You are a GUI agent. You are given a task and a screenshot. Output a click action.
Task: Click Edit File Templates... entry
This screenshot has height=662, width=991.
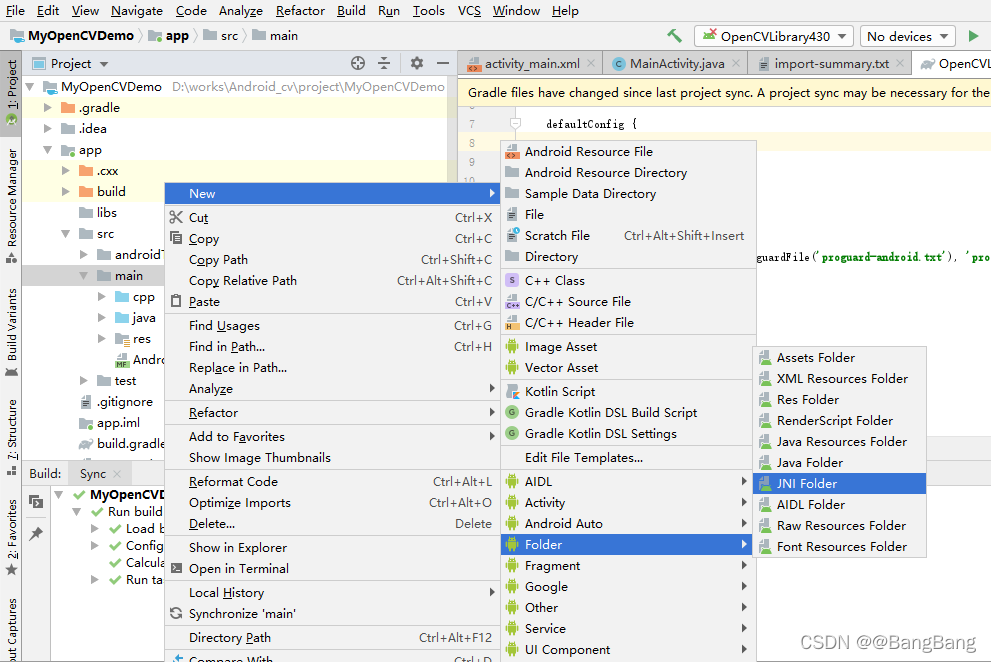pos(628,457)
